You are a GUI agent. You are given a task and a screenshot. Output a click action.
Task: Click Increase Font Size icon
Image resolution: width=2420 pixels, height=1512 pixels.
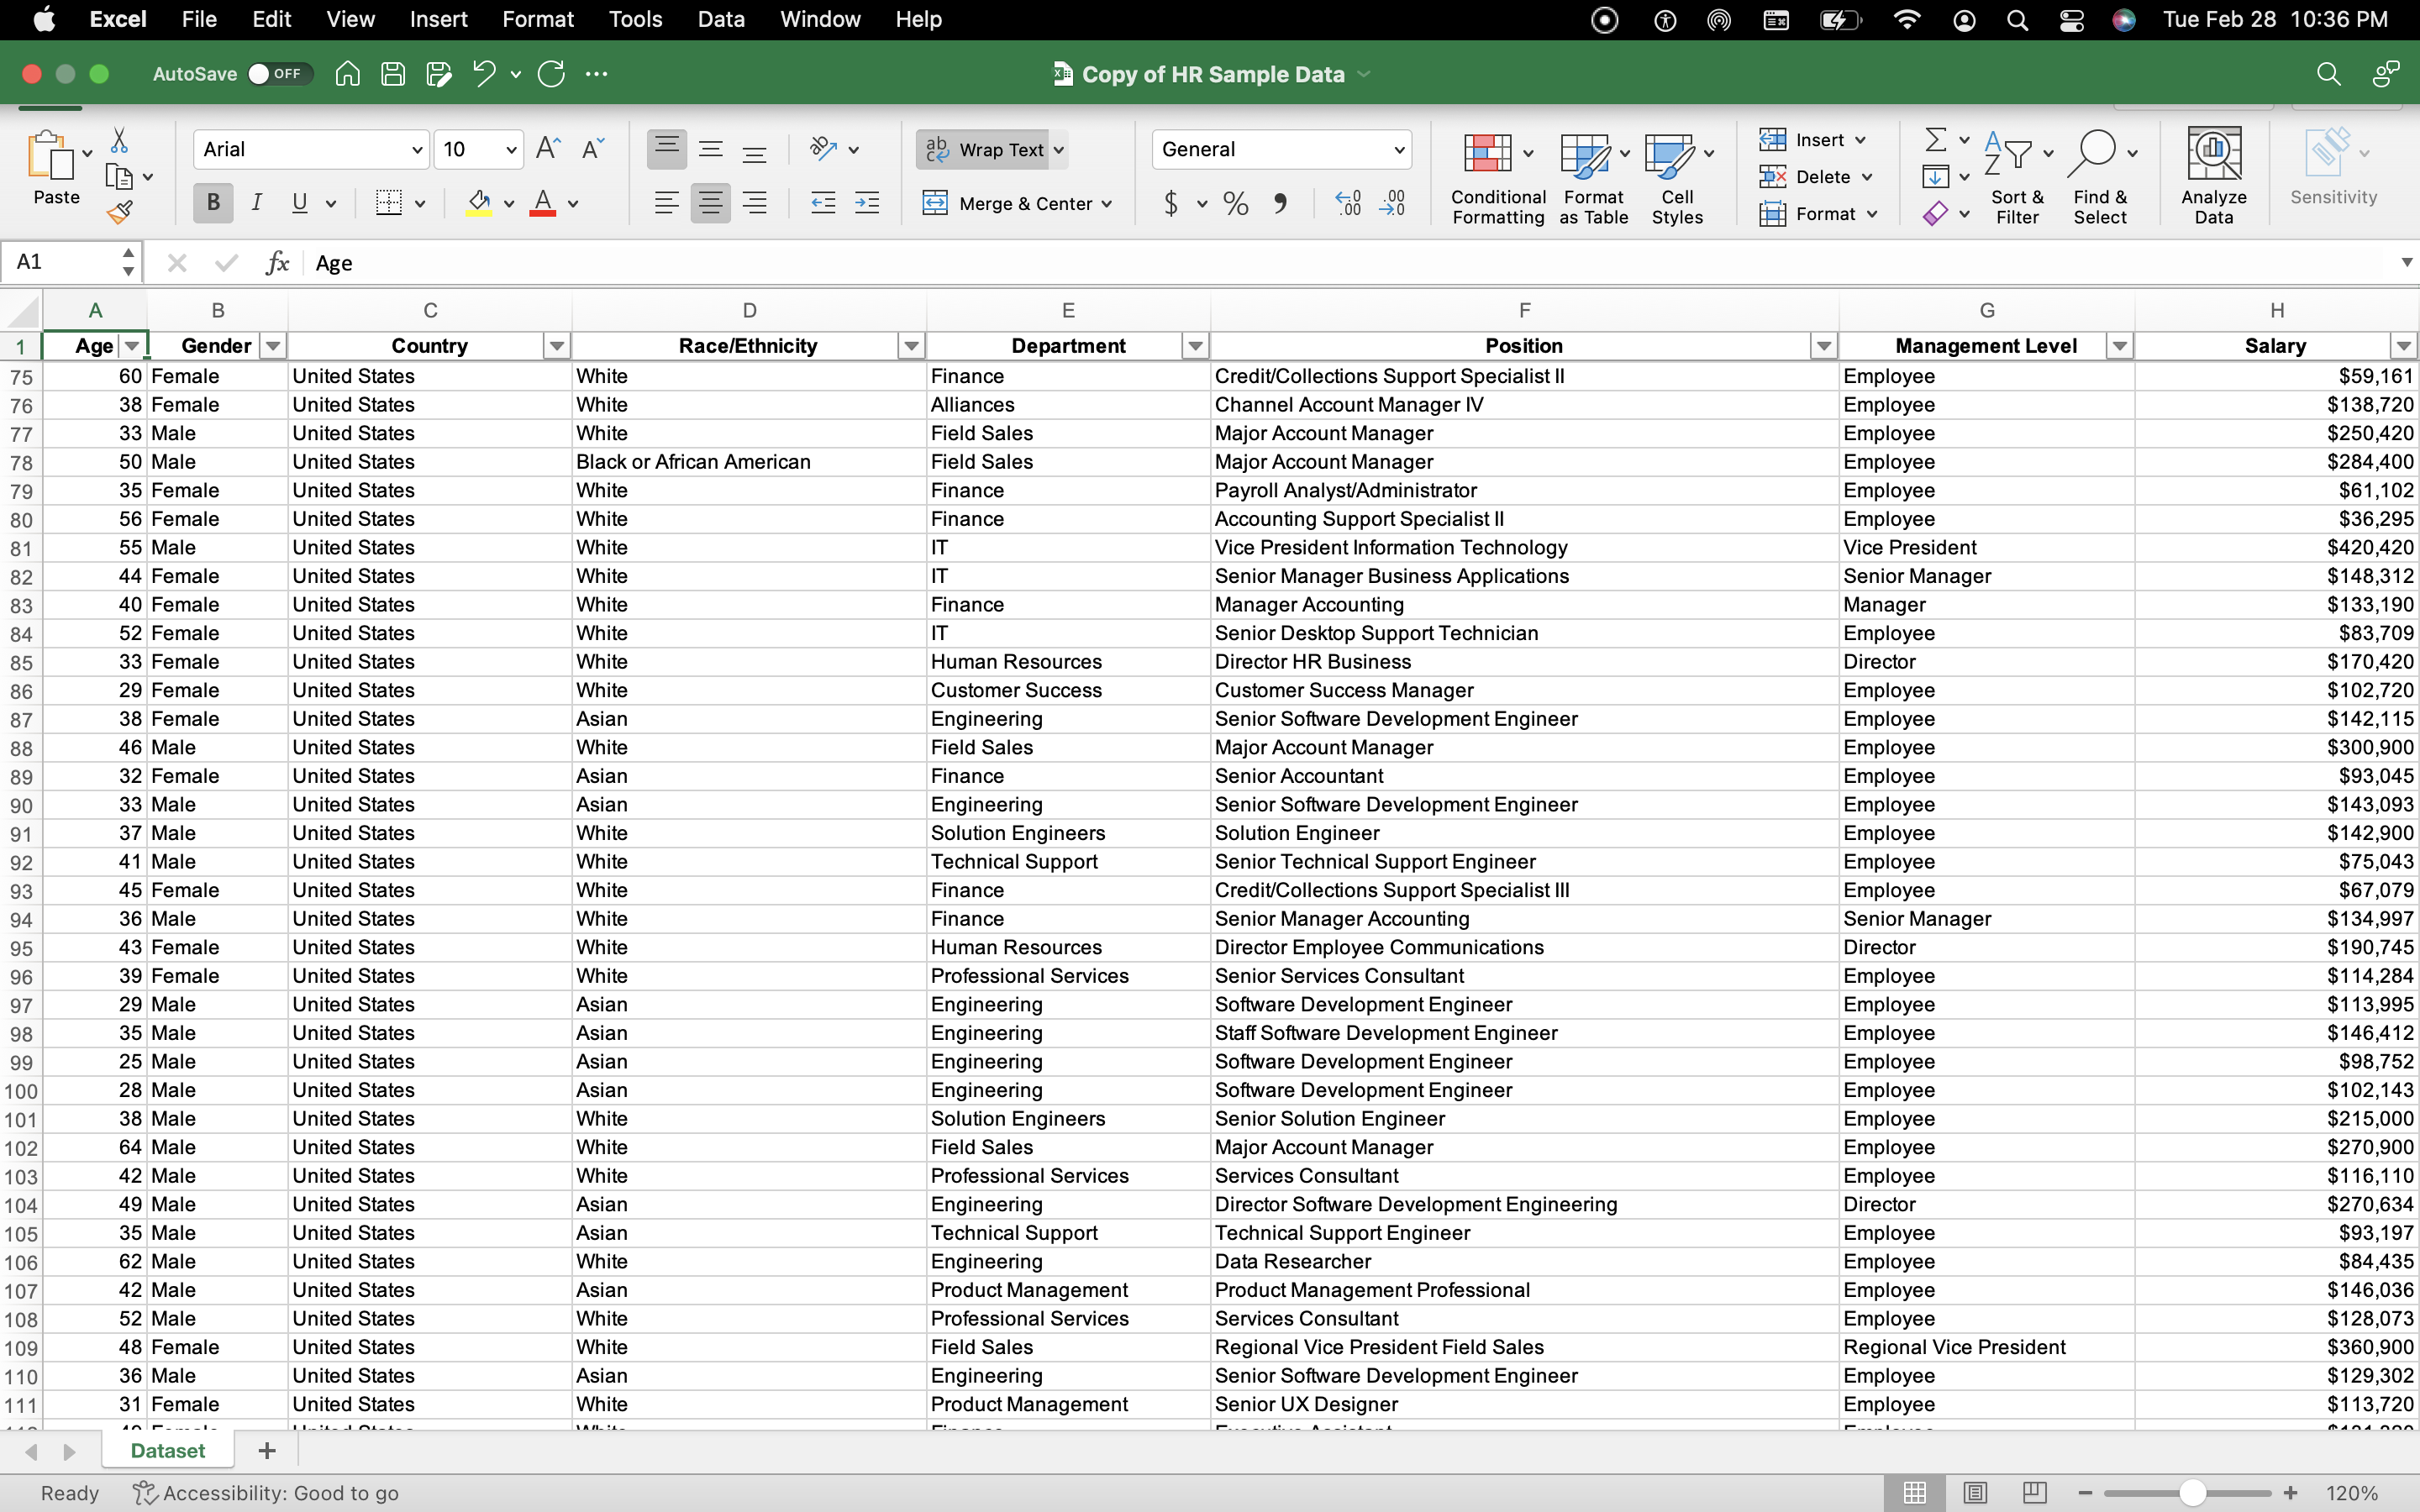[x=548, y=149]
